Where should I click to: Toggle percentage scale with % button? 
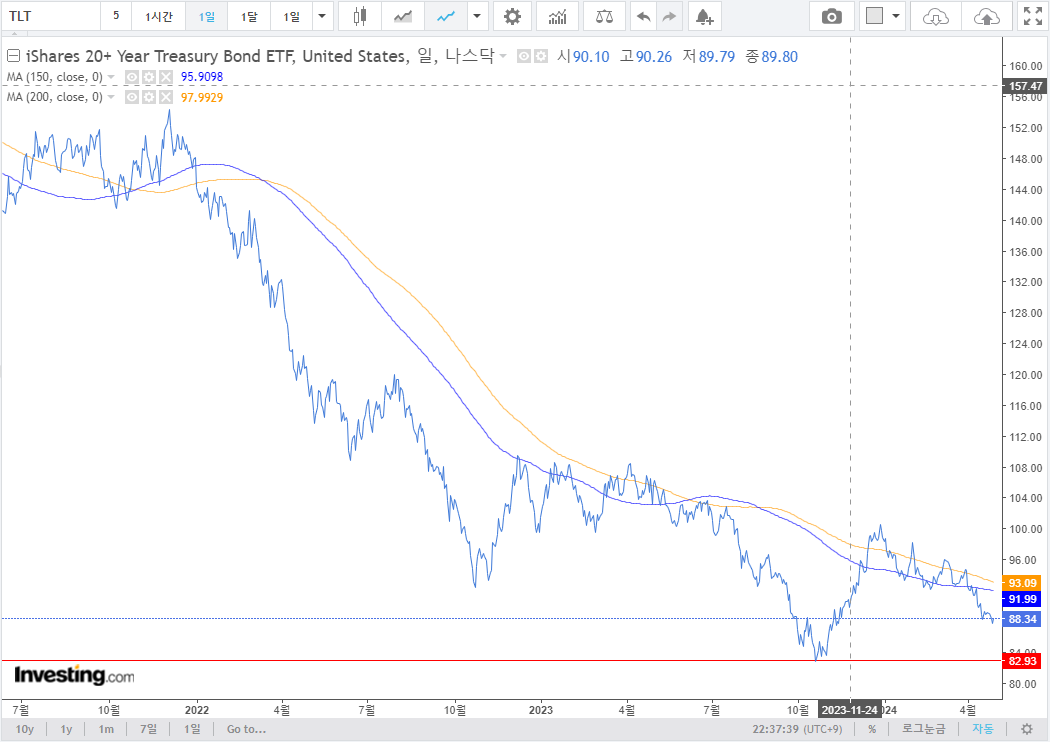[872, 729]
